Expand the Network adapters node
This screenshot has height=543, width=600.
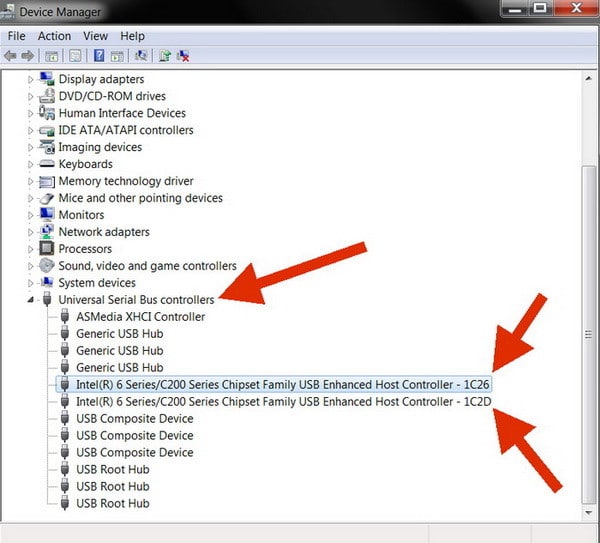(x=31, y=232)
